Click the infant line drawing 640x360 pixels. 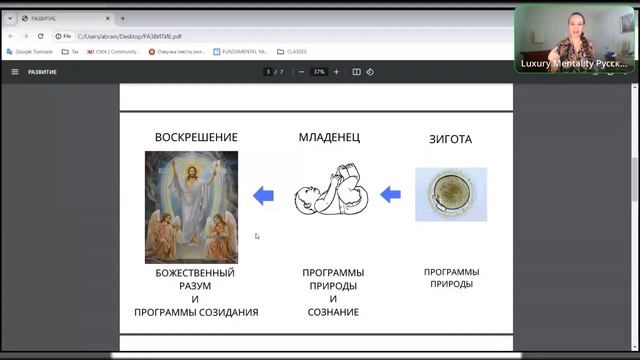tap(331, 189)
